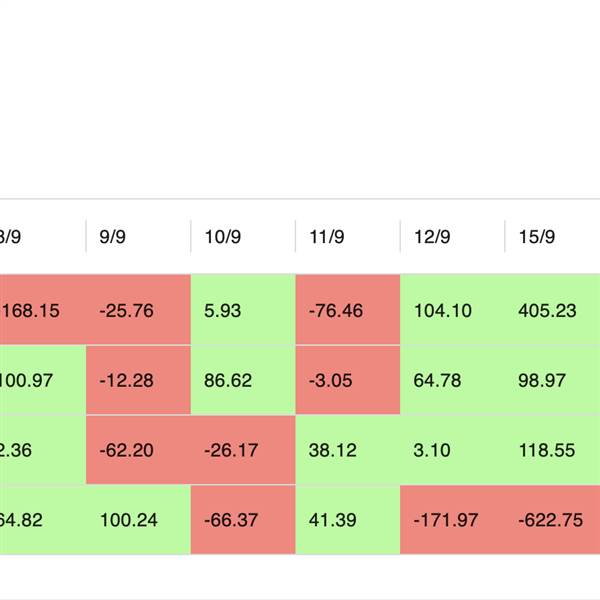Viewport: 600px width, 600px height.
Task: Click the green cell with 100.24
Action: 138,520
